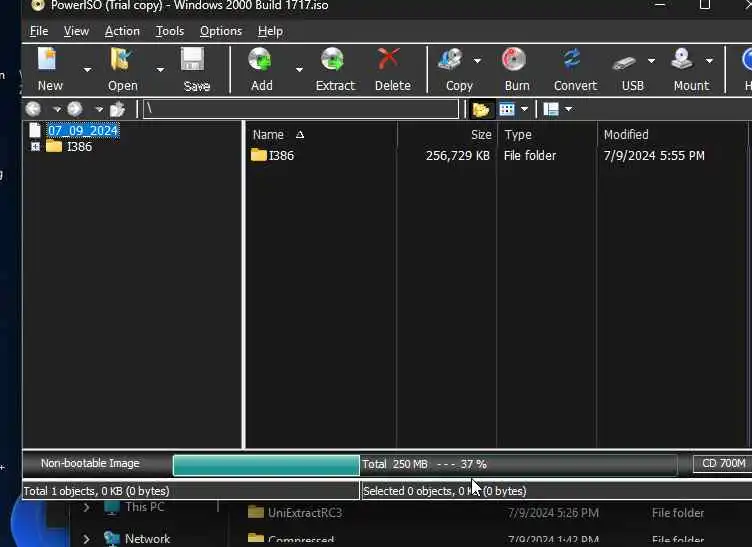Image resolution: width=752 pixels, height=547 pixels.
Task: Open the USB dropdown arrow
Action: tap(651, 61)
